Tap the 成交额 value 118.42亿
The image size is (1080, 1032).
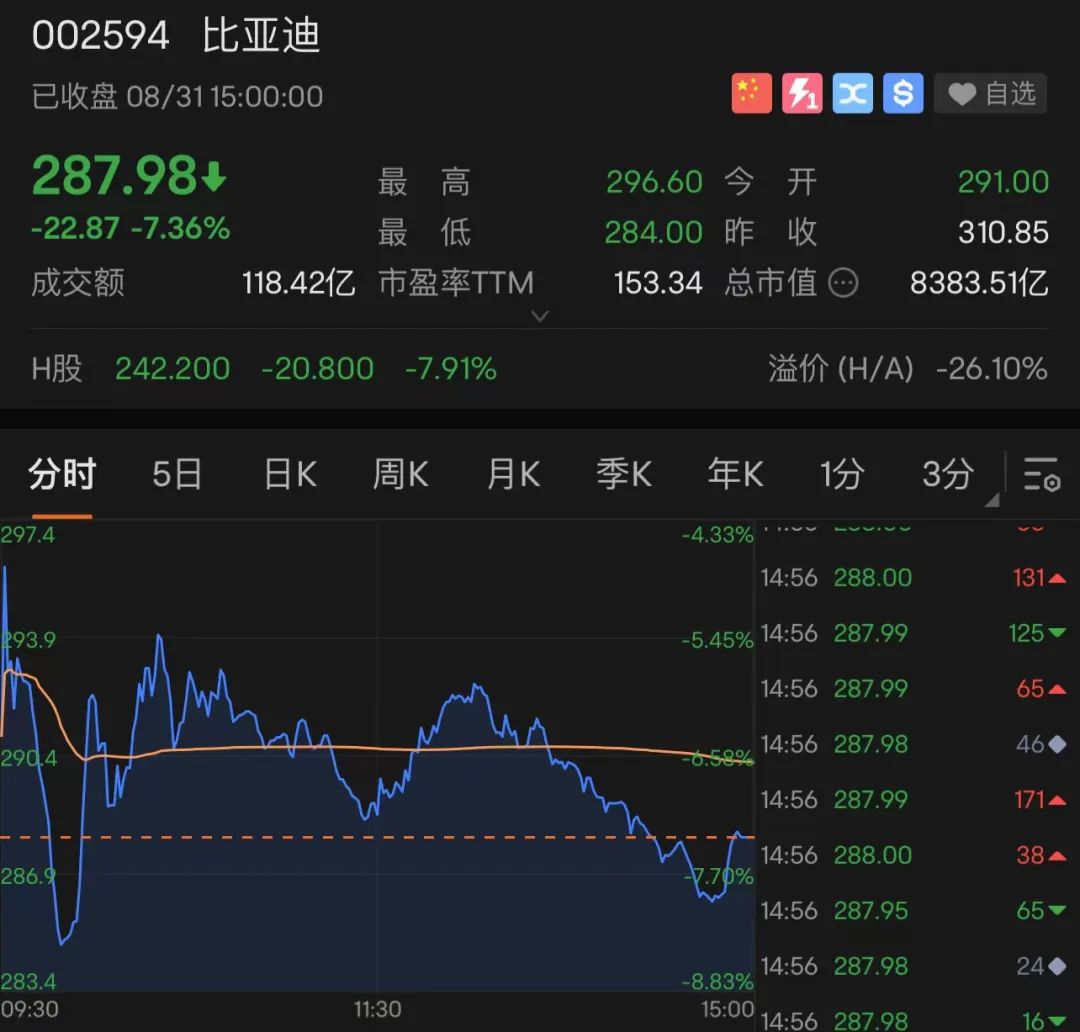point(298,282)
